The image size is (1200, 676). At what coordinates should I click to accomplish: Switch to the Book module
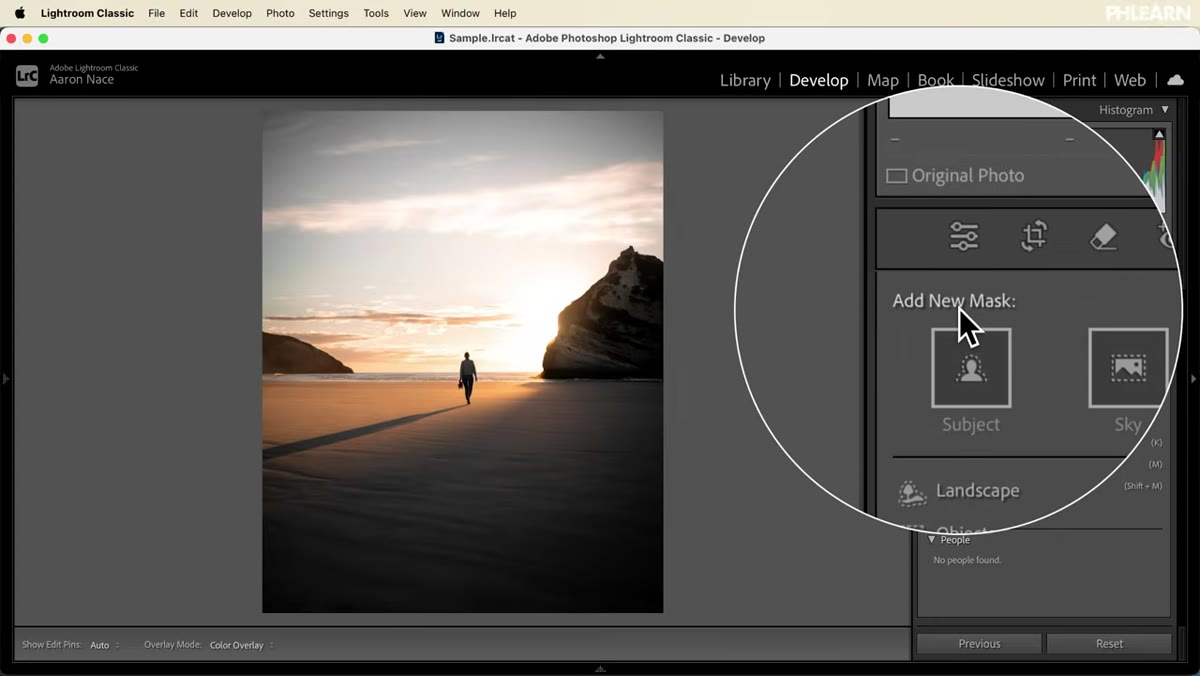pos(935,80)
